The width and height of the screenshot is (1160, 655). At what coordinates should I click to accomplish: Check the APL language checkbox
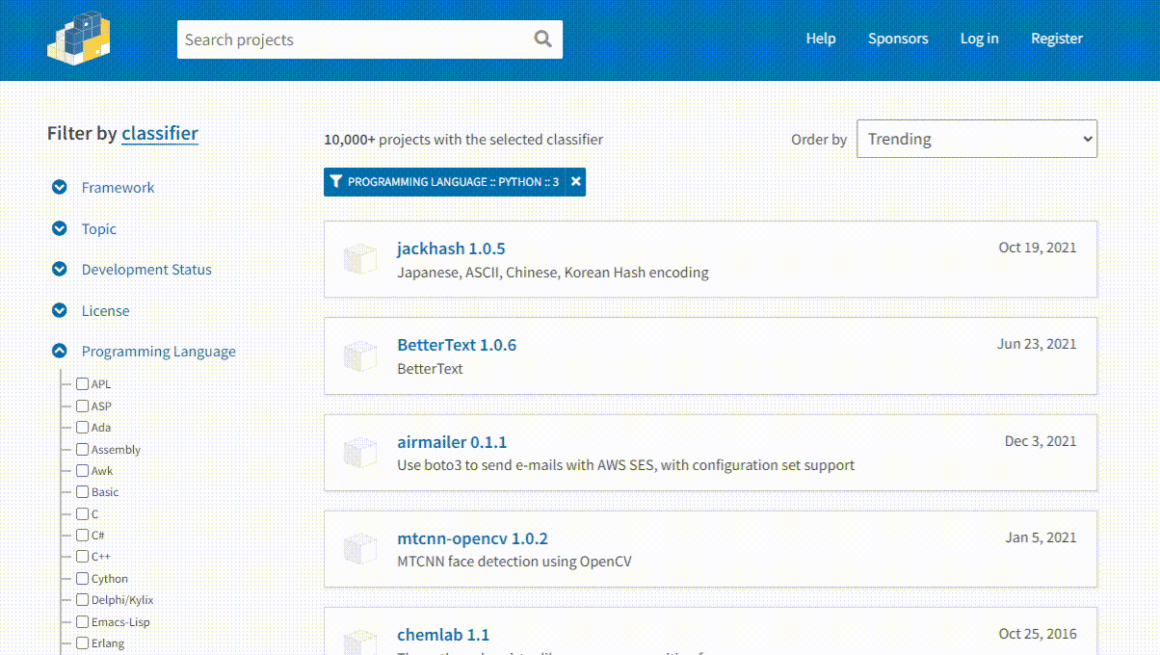click(x=83, y=384)
